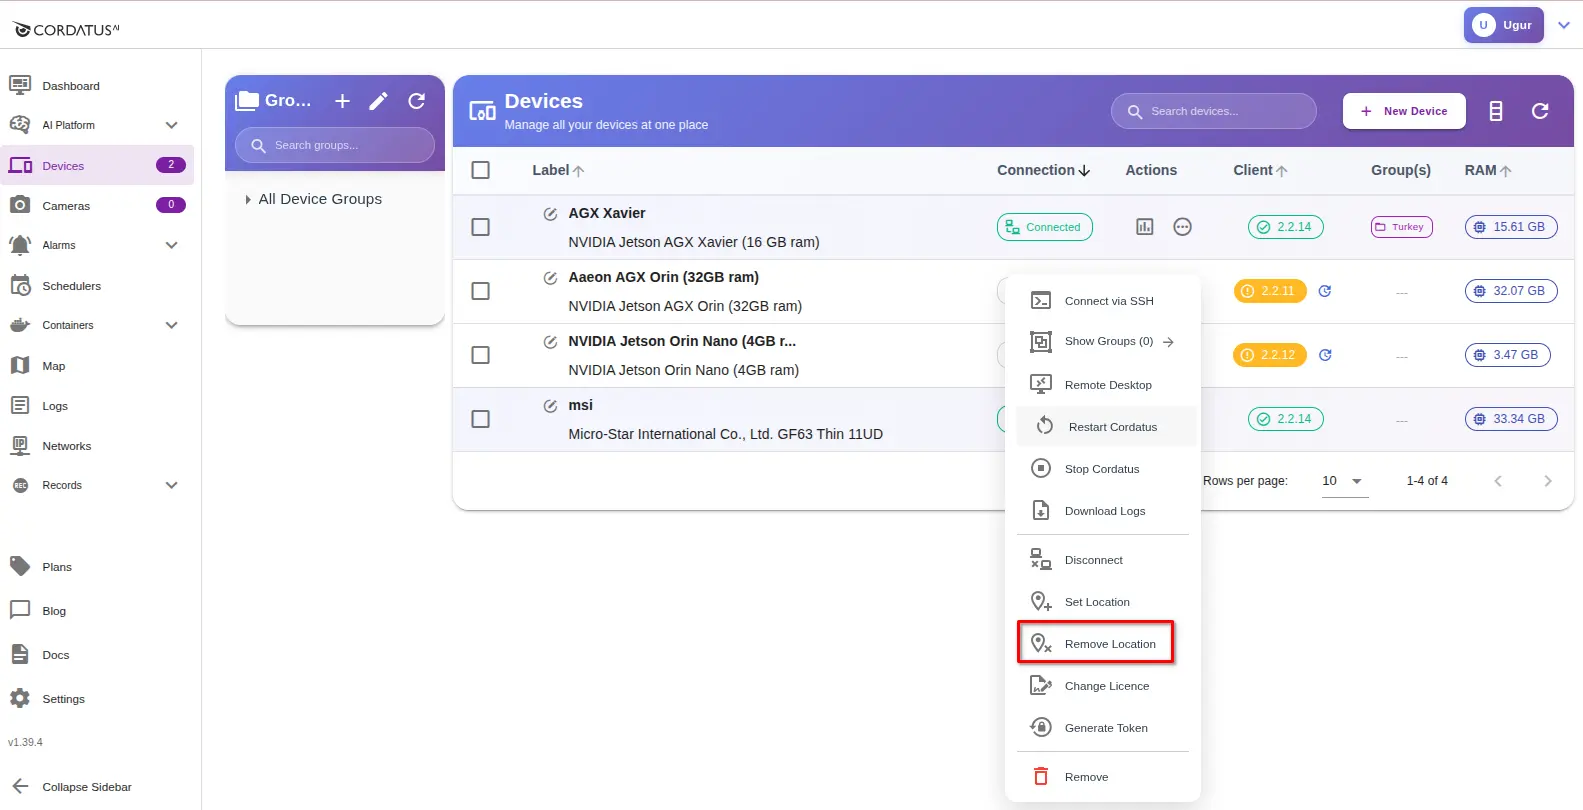Click the add device group plus icon
This screenshot has width=1583, height=810.
pos(342,101)
